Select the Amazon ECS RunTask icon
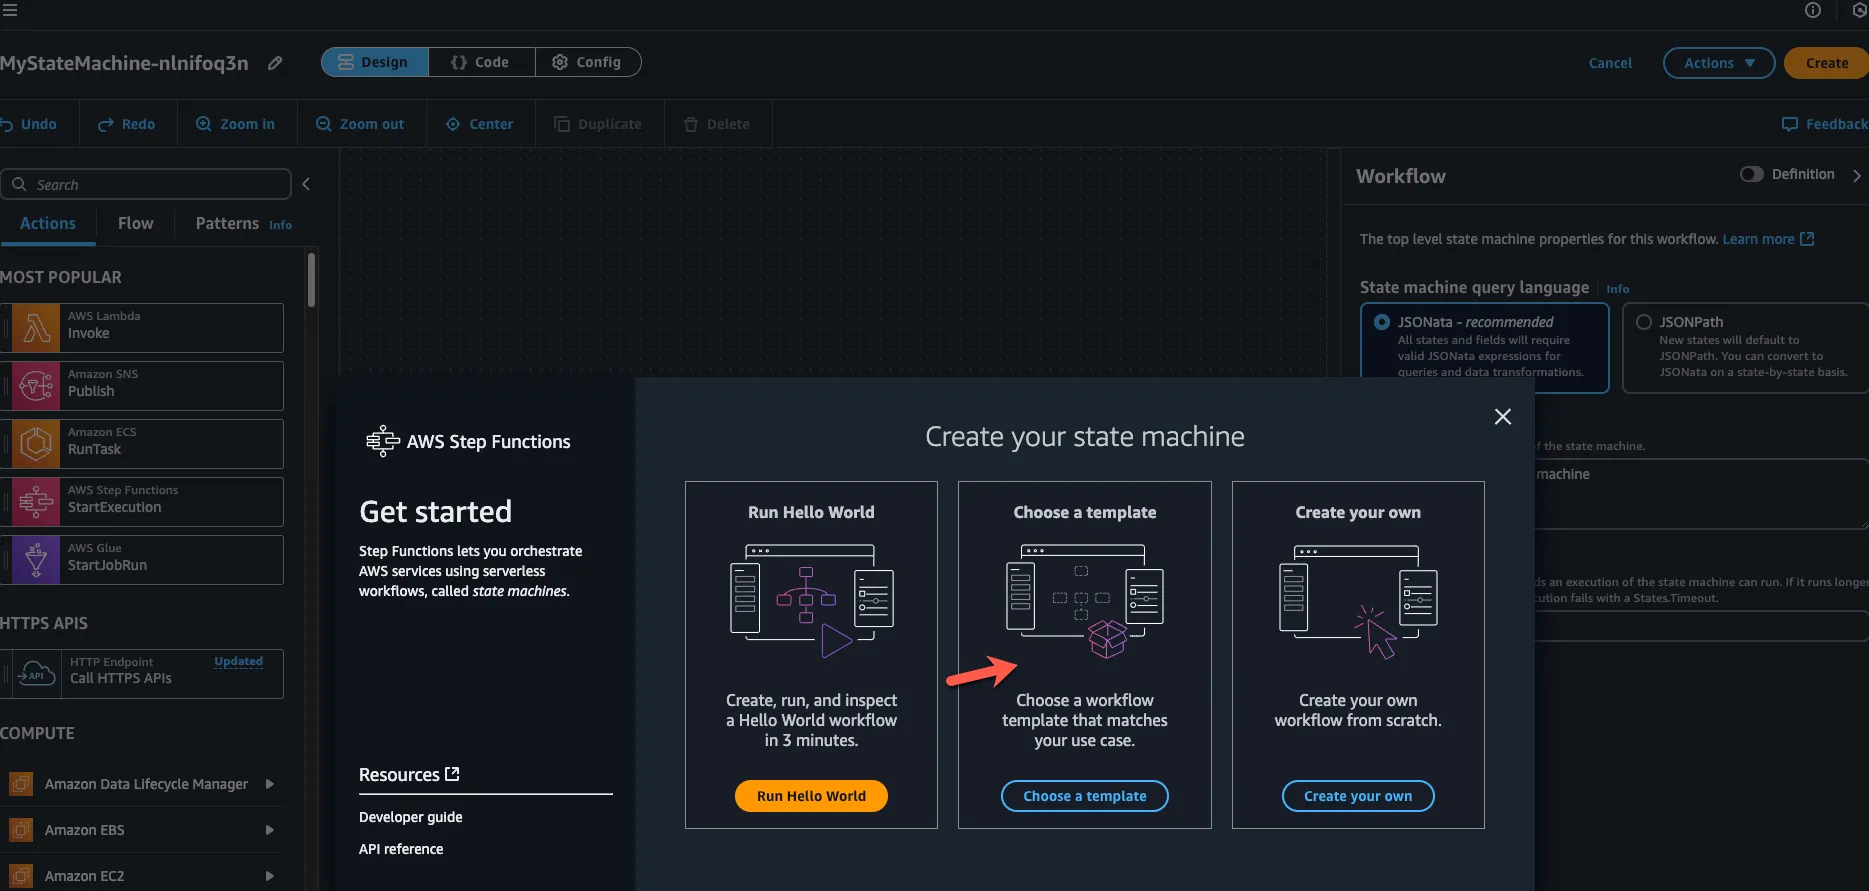The image size is (1869, 891). tap(36, 444)
